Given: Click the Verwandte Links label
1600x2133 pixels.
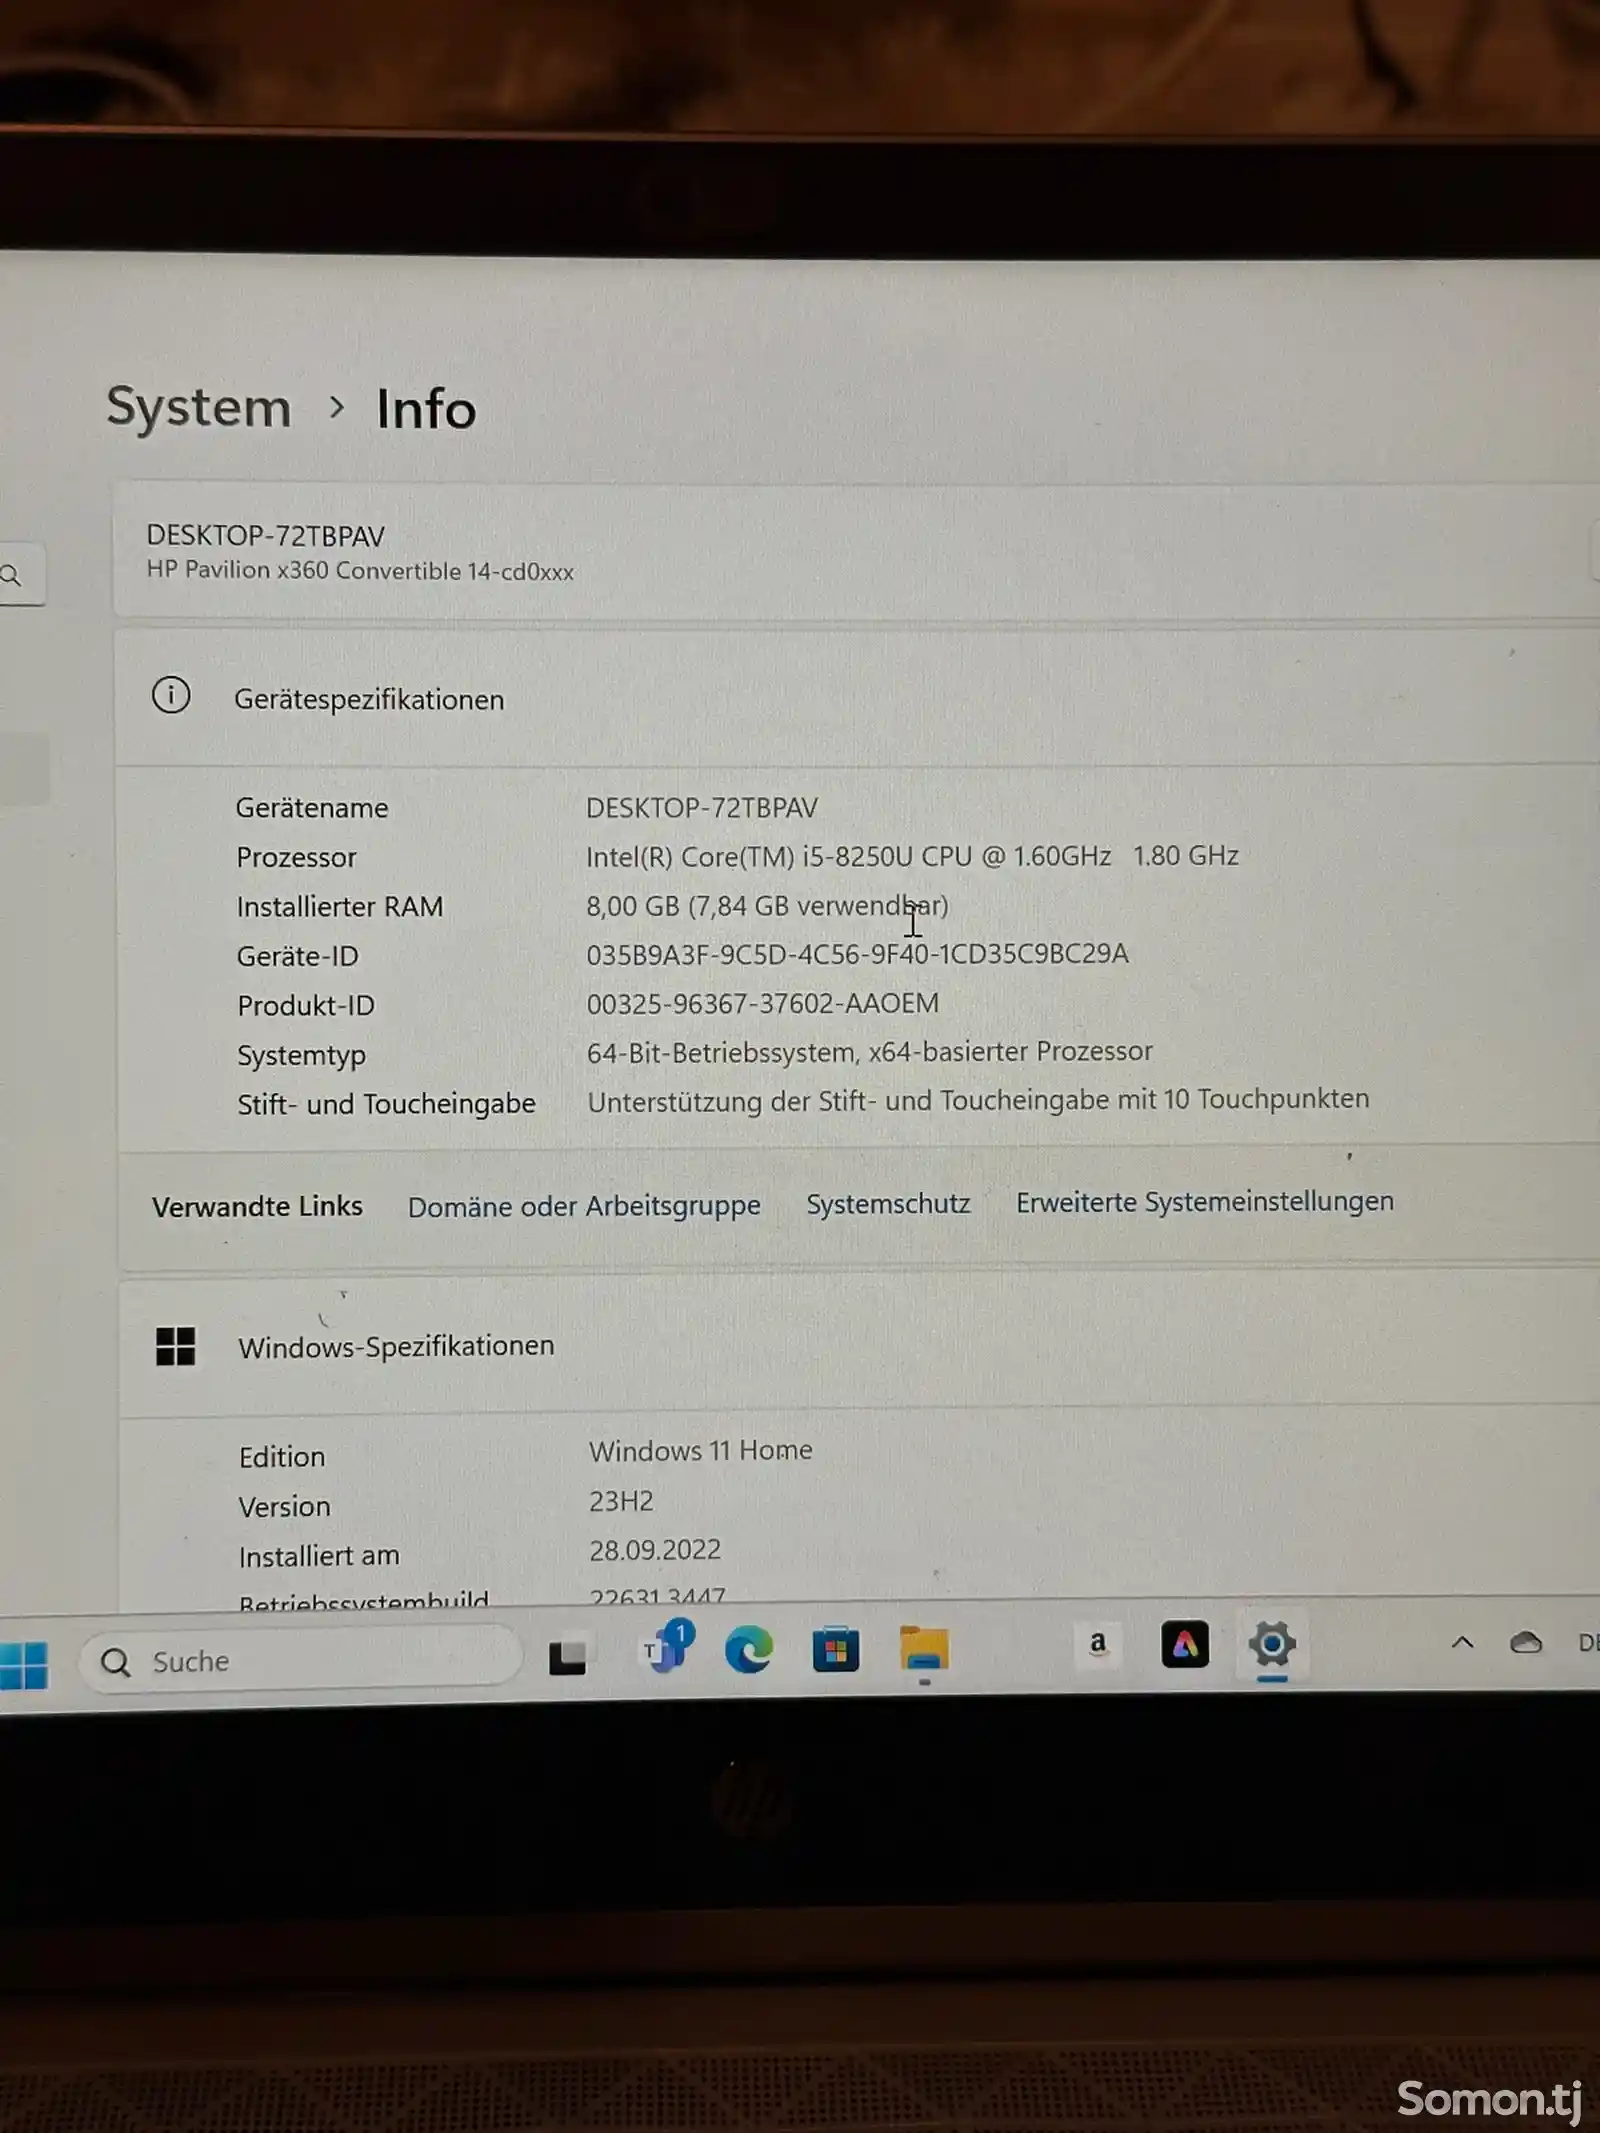Looking at the screenshot, I should click(257, 1207).
